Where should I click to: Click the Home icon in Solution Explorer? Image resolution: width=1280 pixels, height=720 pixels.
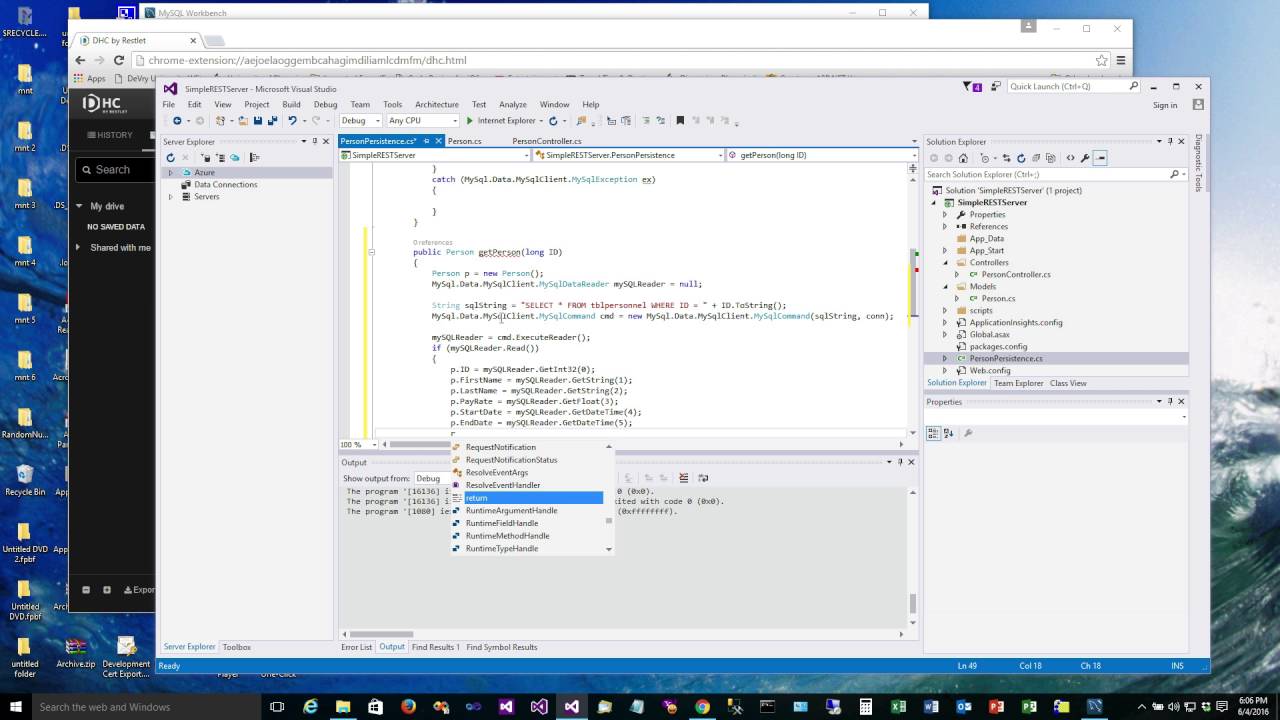(963, 158)
